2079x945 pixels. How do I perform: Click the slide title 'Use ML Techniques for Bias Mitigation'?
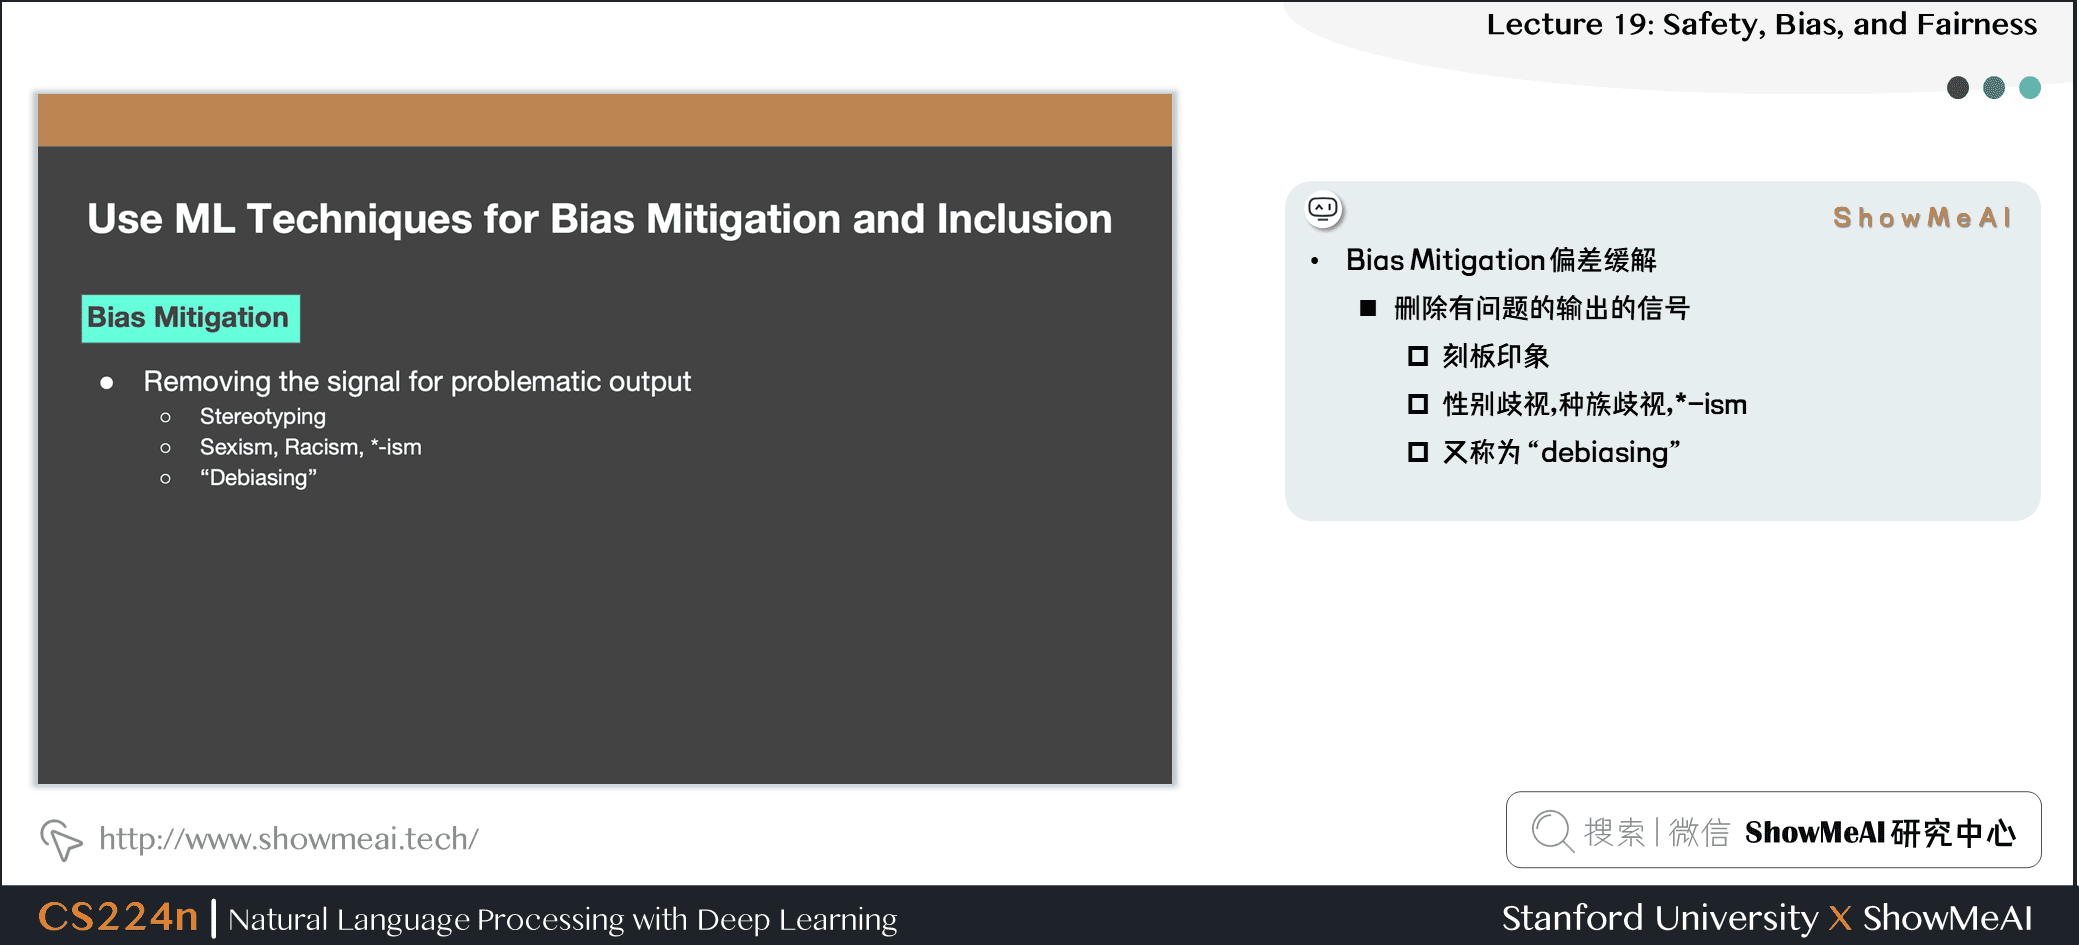pyautogui.click(x=599, y=219)
